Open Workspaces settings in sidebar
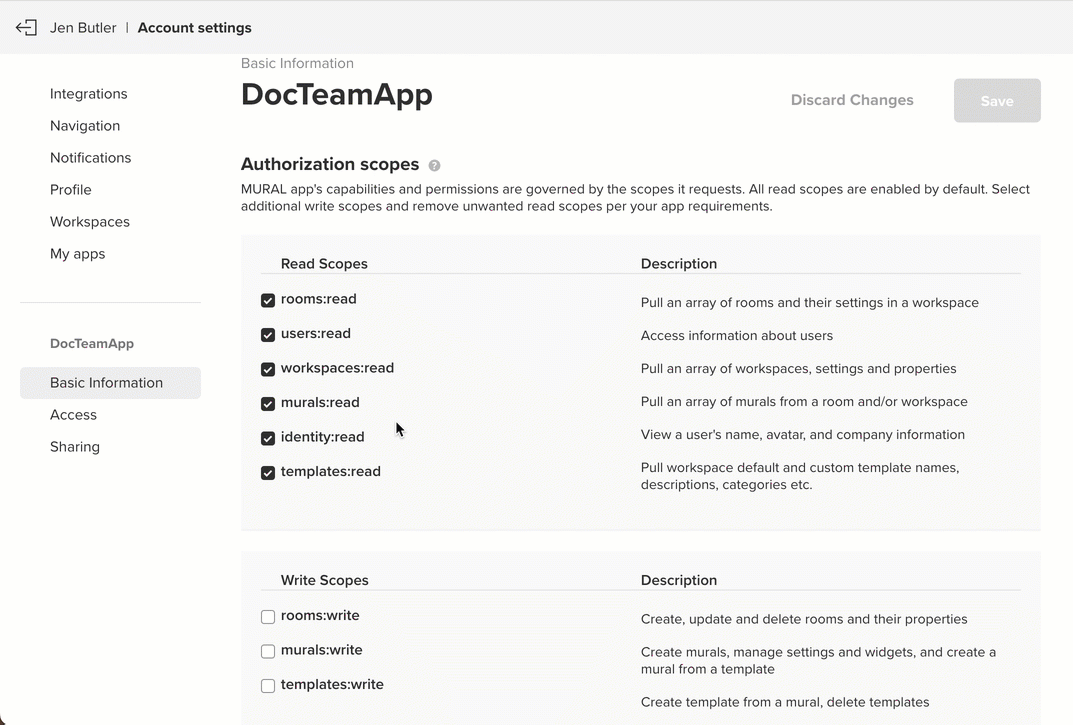This screenshot has height=725, width=1073. pyautogui.click(x=90, y=222)
